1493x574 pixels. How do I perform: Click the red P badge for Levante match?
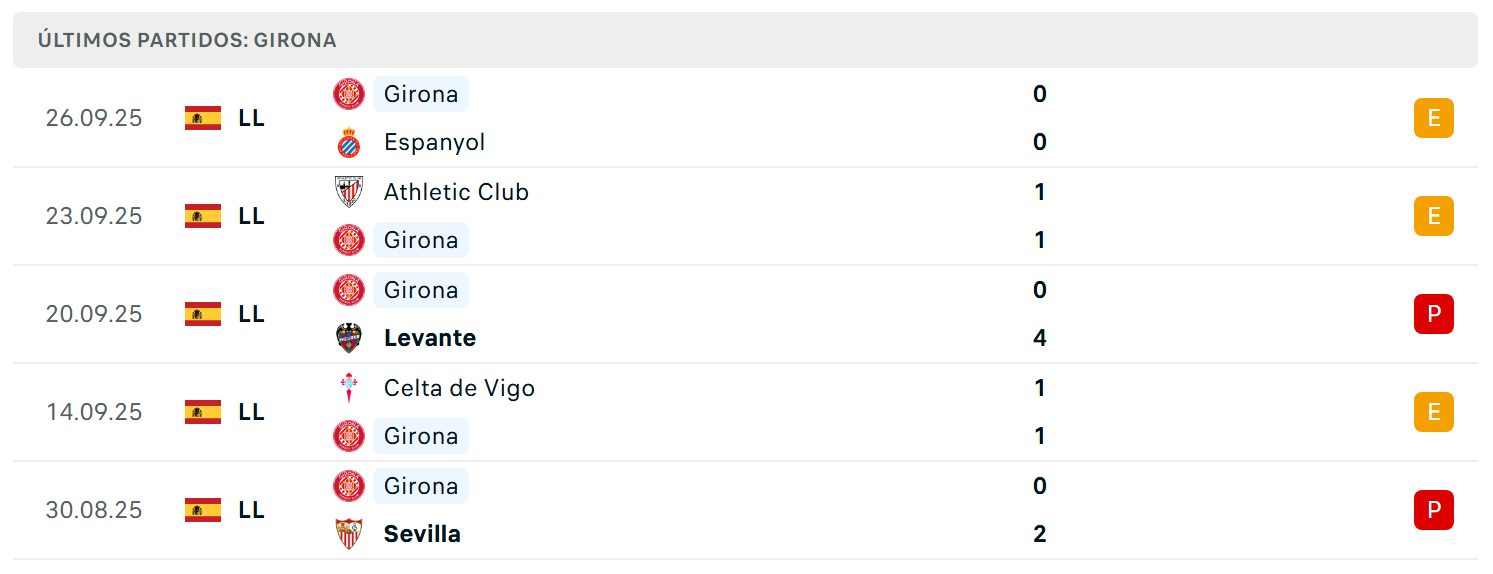[x=1433, y=314]
